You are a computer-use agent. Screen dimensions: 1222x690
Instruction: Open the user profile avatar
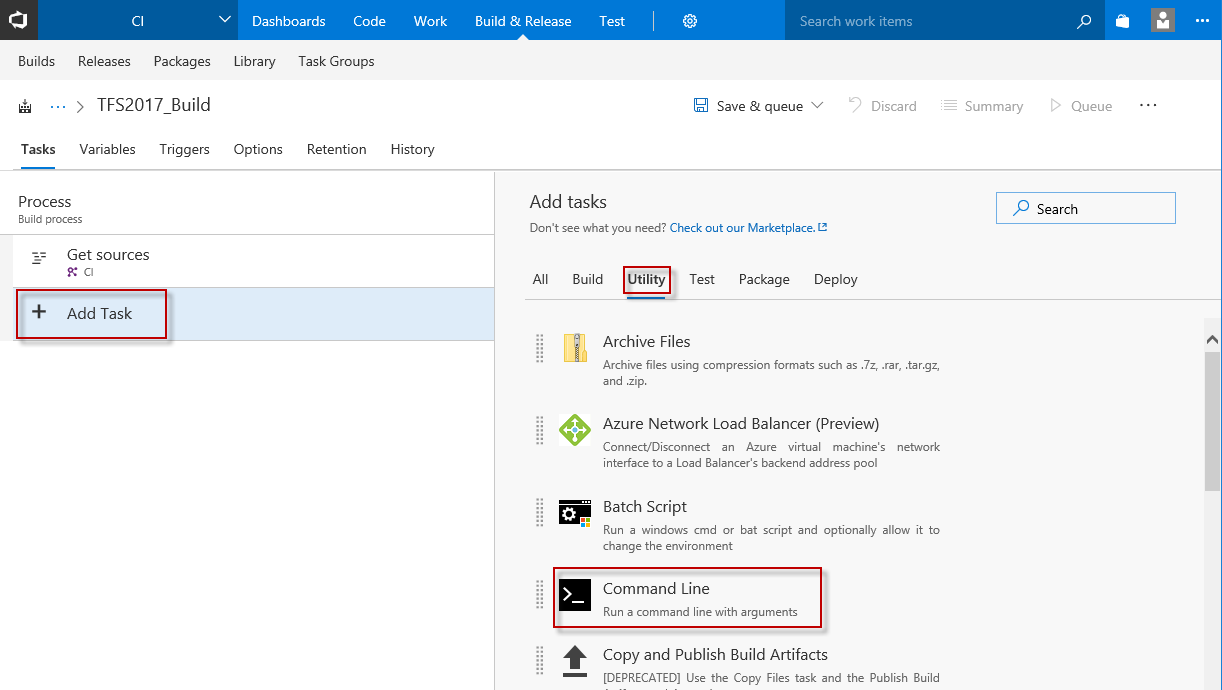tap(1162, 20)
